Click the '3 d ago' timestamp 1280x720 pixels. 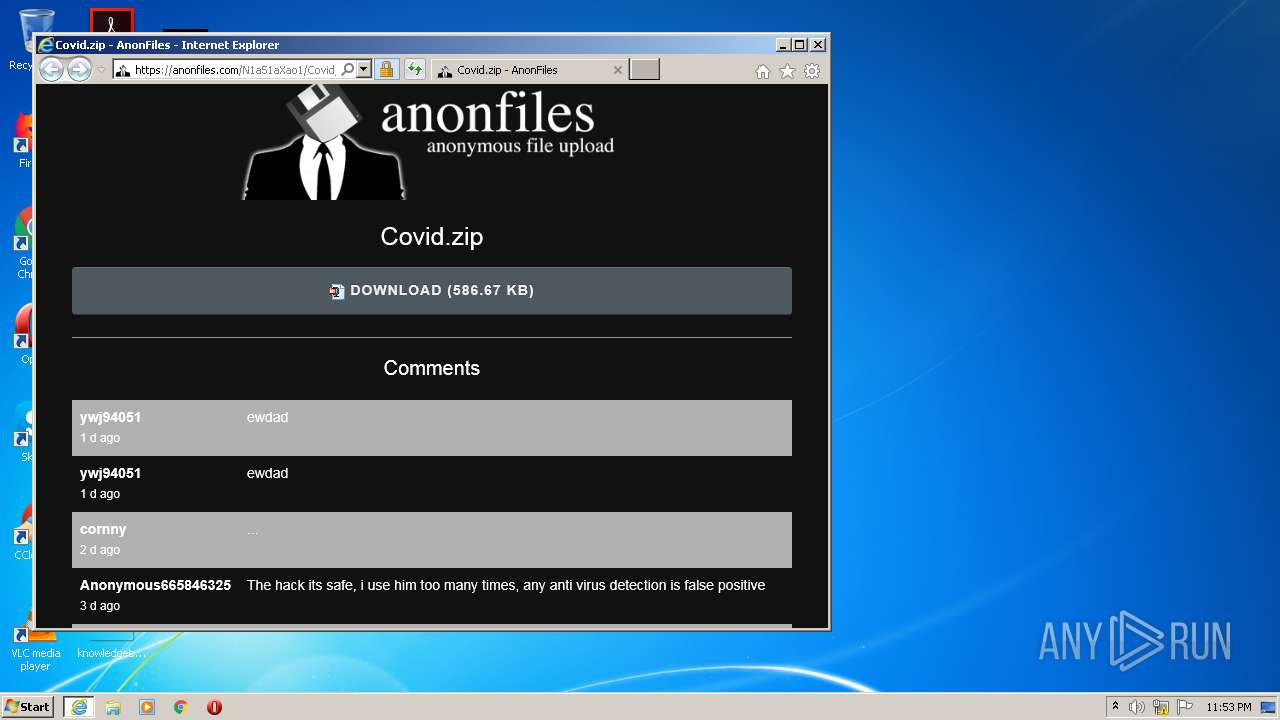pos(100,606)
